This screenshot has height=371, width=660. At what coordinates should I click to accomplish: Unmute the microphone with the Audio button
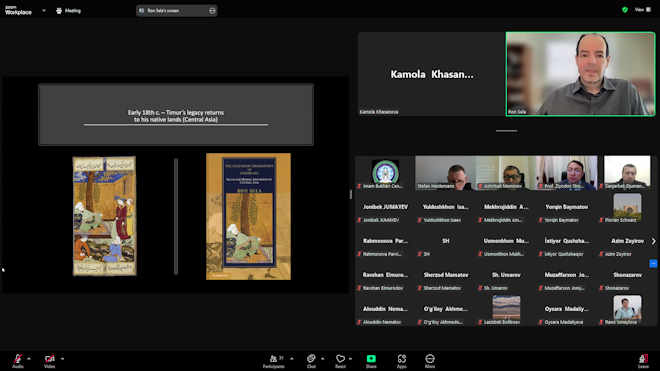(x=18, y=360)
